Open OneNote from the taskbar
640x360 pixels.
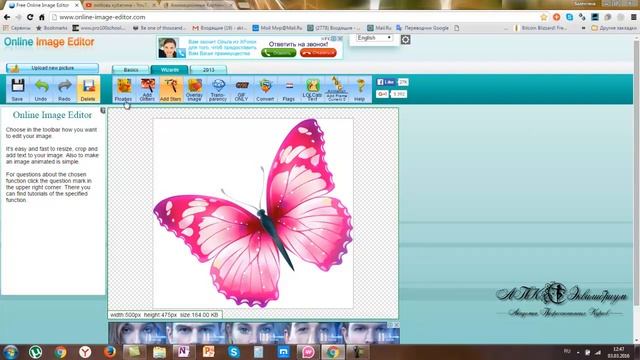tap(183, 352)
